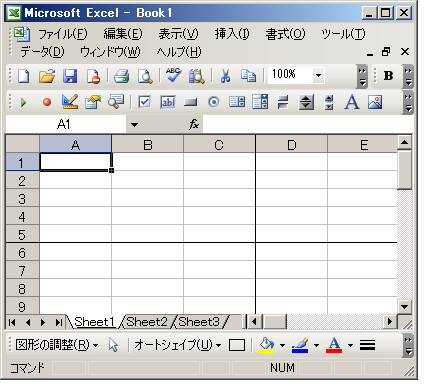Choose the Select Objects arrow pointer
Image resolution: width=438 pixels, height=390 pixels.
[x=113, y=345]
